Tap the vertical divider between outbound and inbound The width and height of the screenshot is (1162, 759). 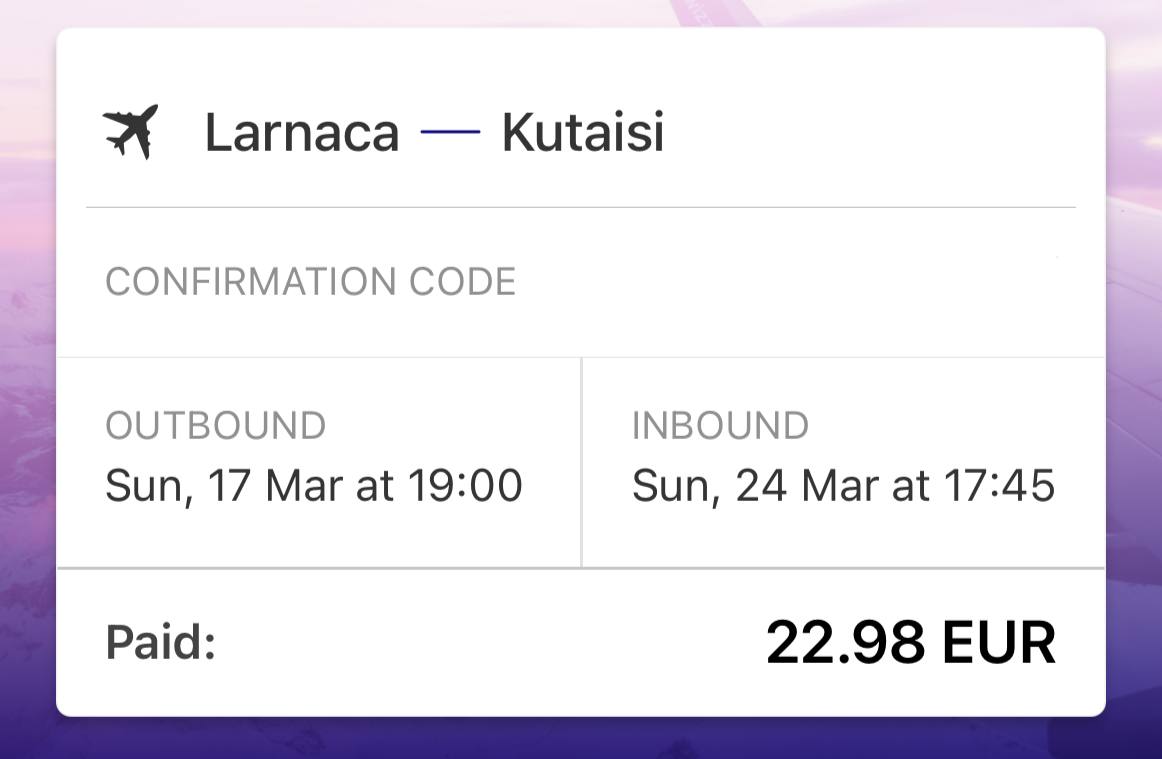tap(582, 463)
